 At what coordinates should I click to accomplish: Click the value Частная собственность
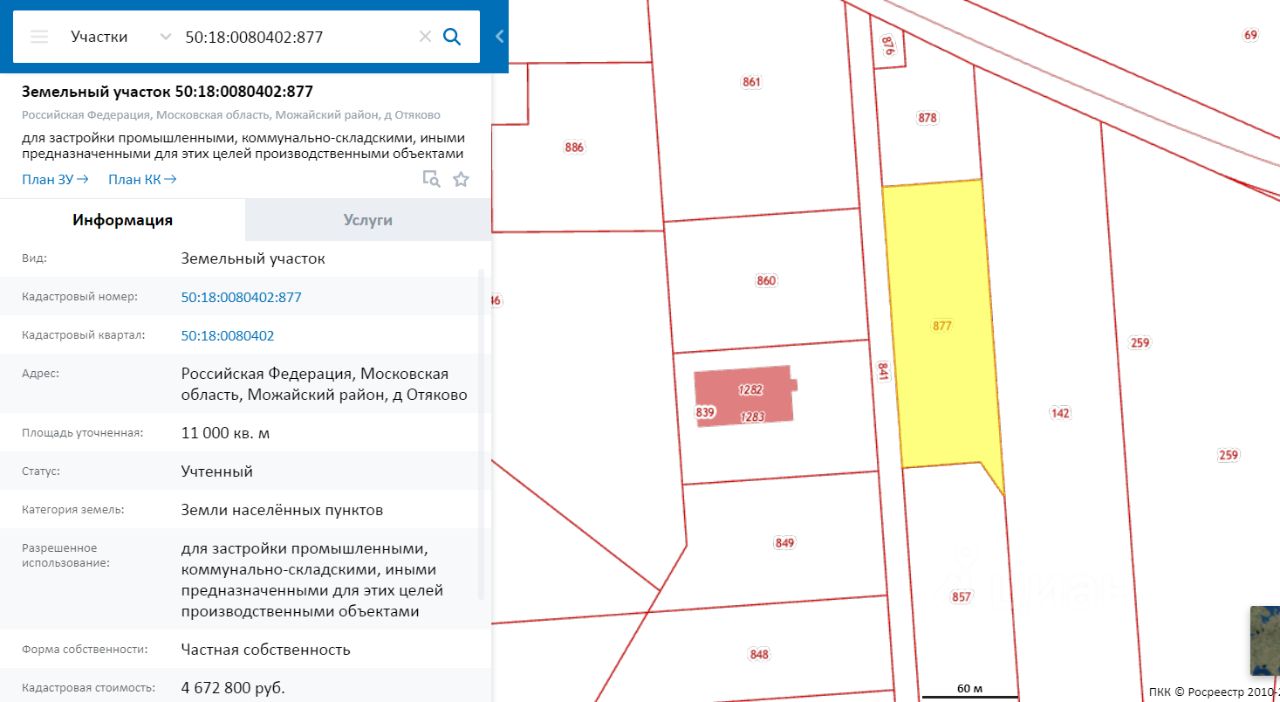tap(266, 649)
